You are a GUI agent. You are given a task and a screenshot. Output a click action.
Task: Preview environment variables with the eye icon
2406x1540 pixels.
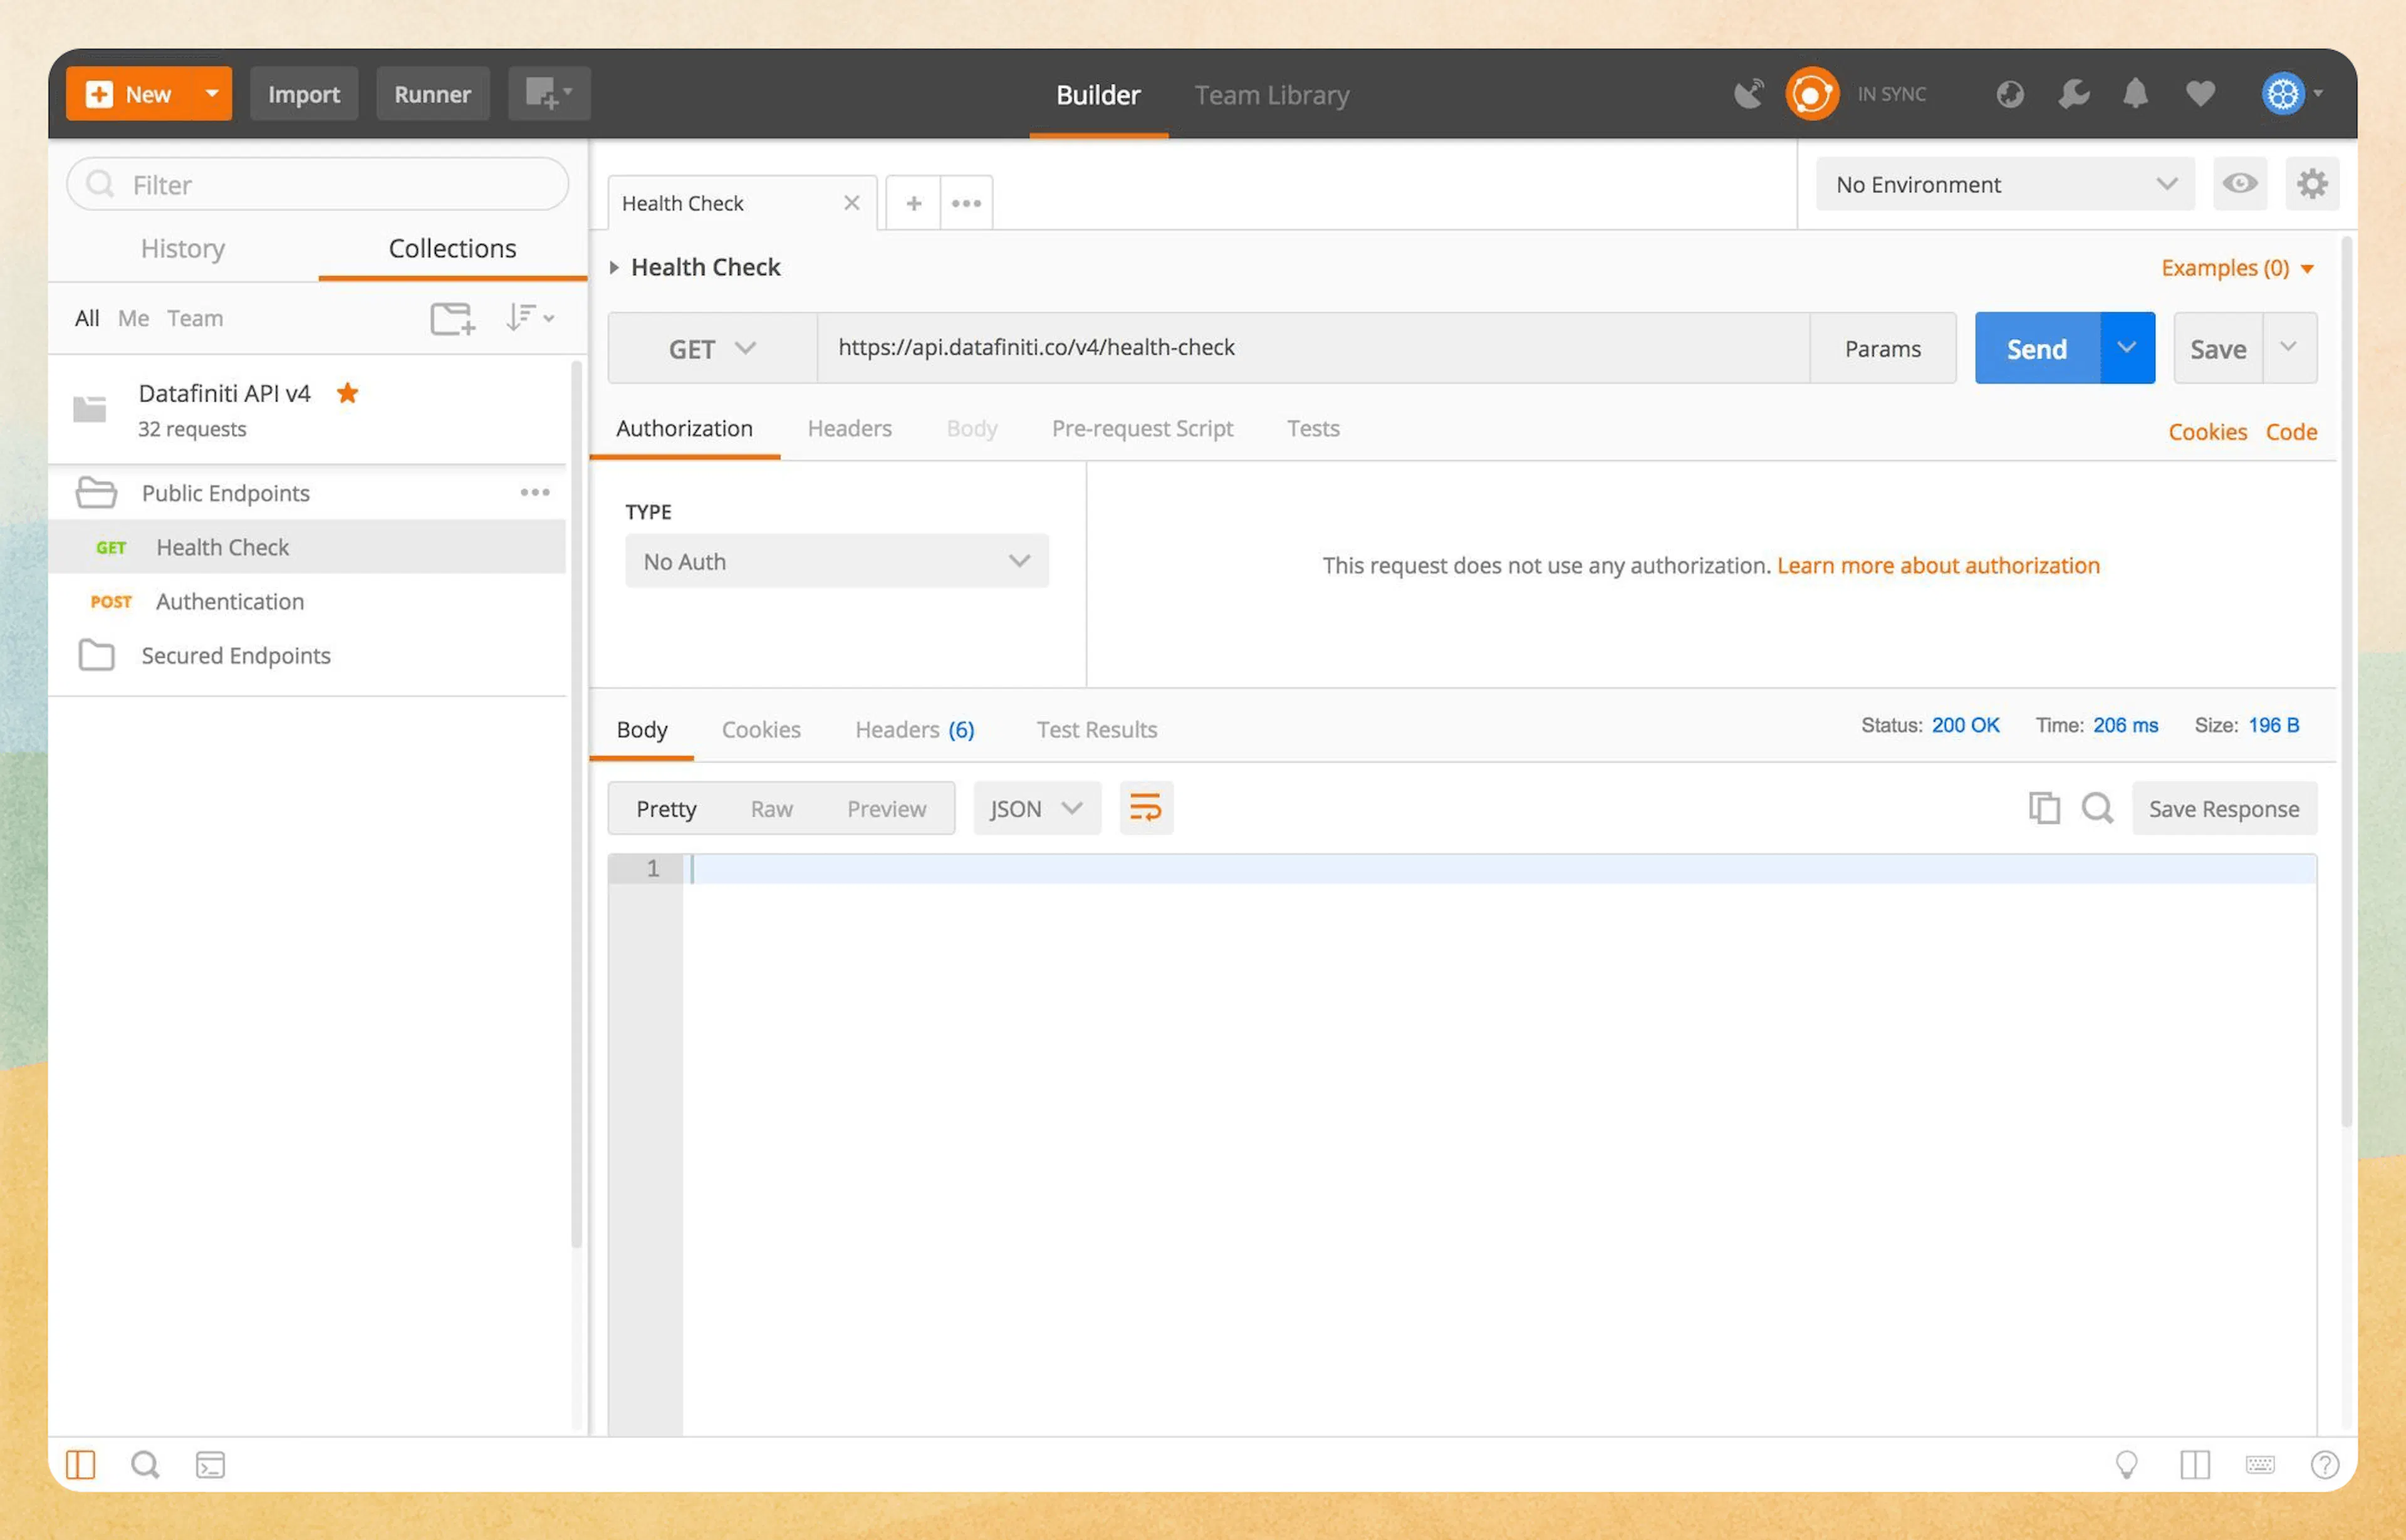tap(2240, 184)
